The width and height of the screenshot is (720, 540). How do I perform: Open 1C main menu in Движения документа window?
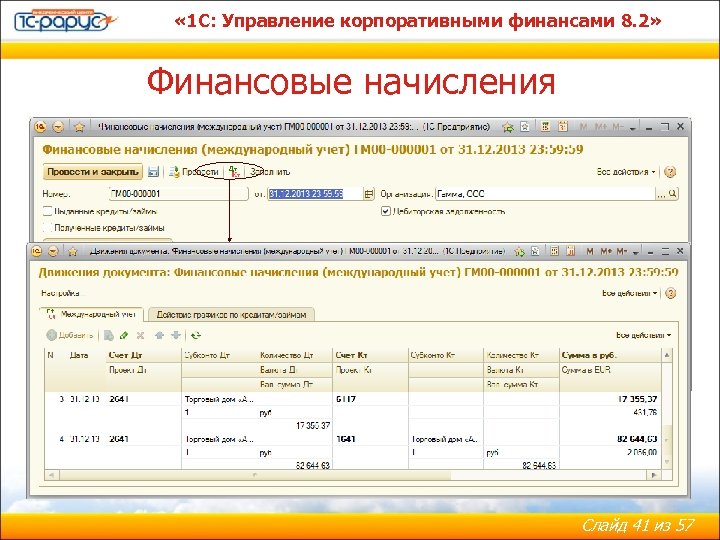coord(37,251)
